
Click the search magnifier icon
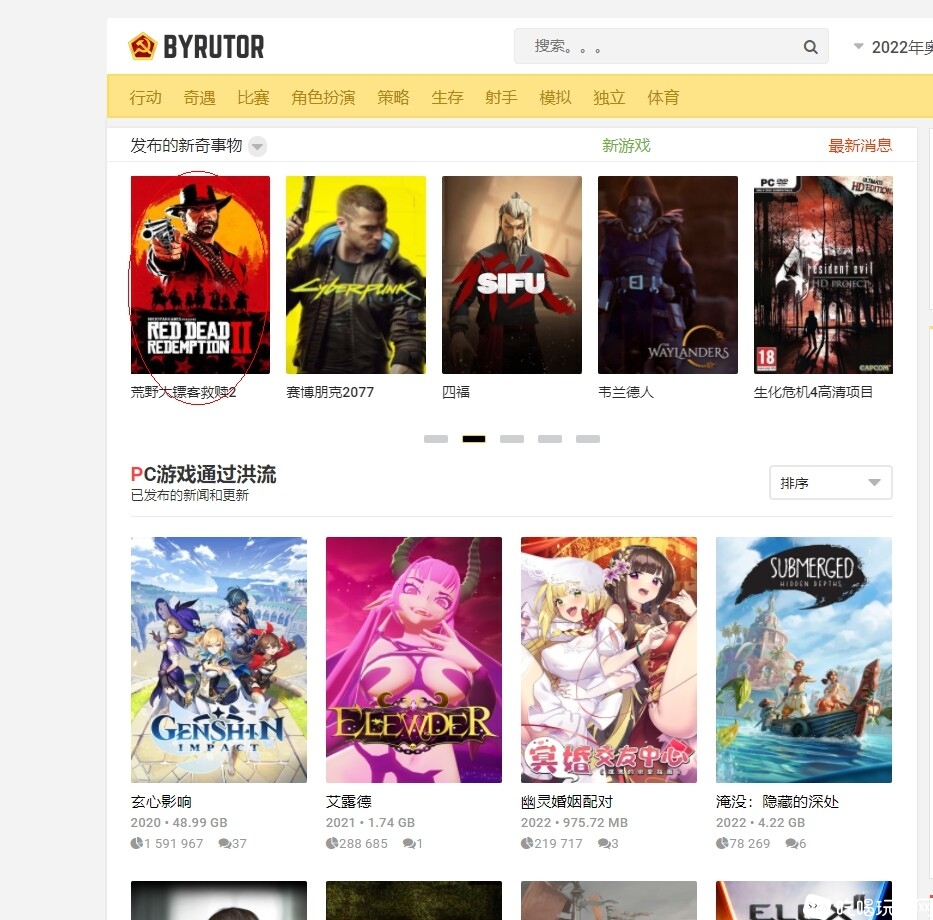(810, 46)
